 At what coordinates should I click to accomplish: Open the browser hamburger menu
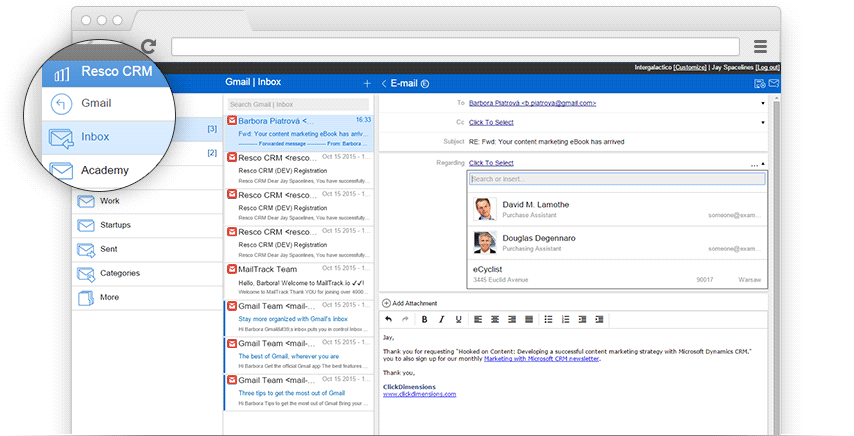[x=760, y=46]
